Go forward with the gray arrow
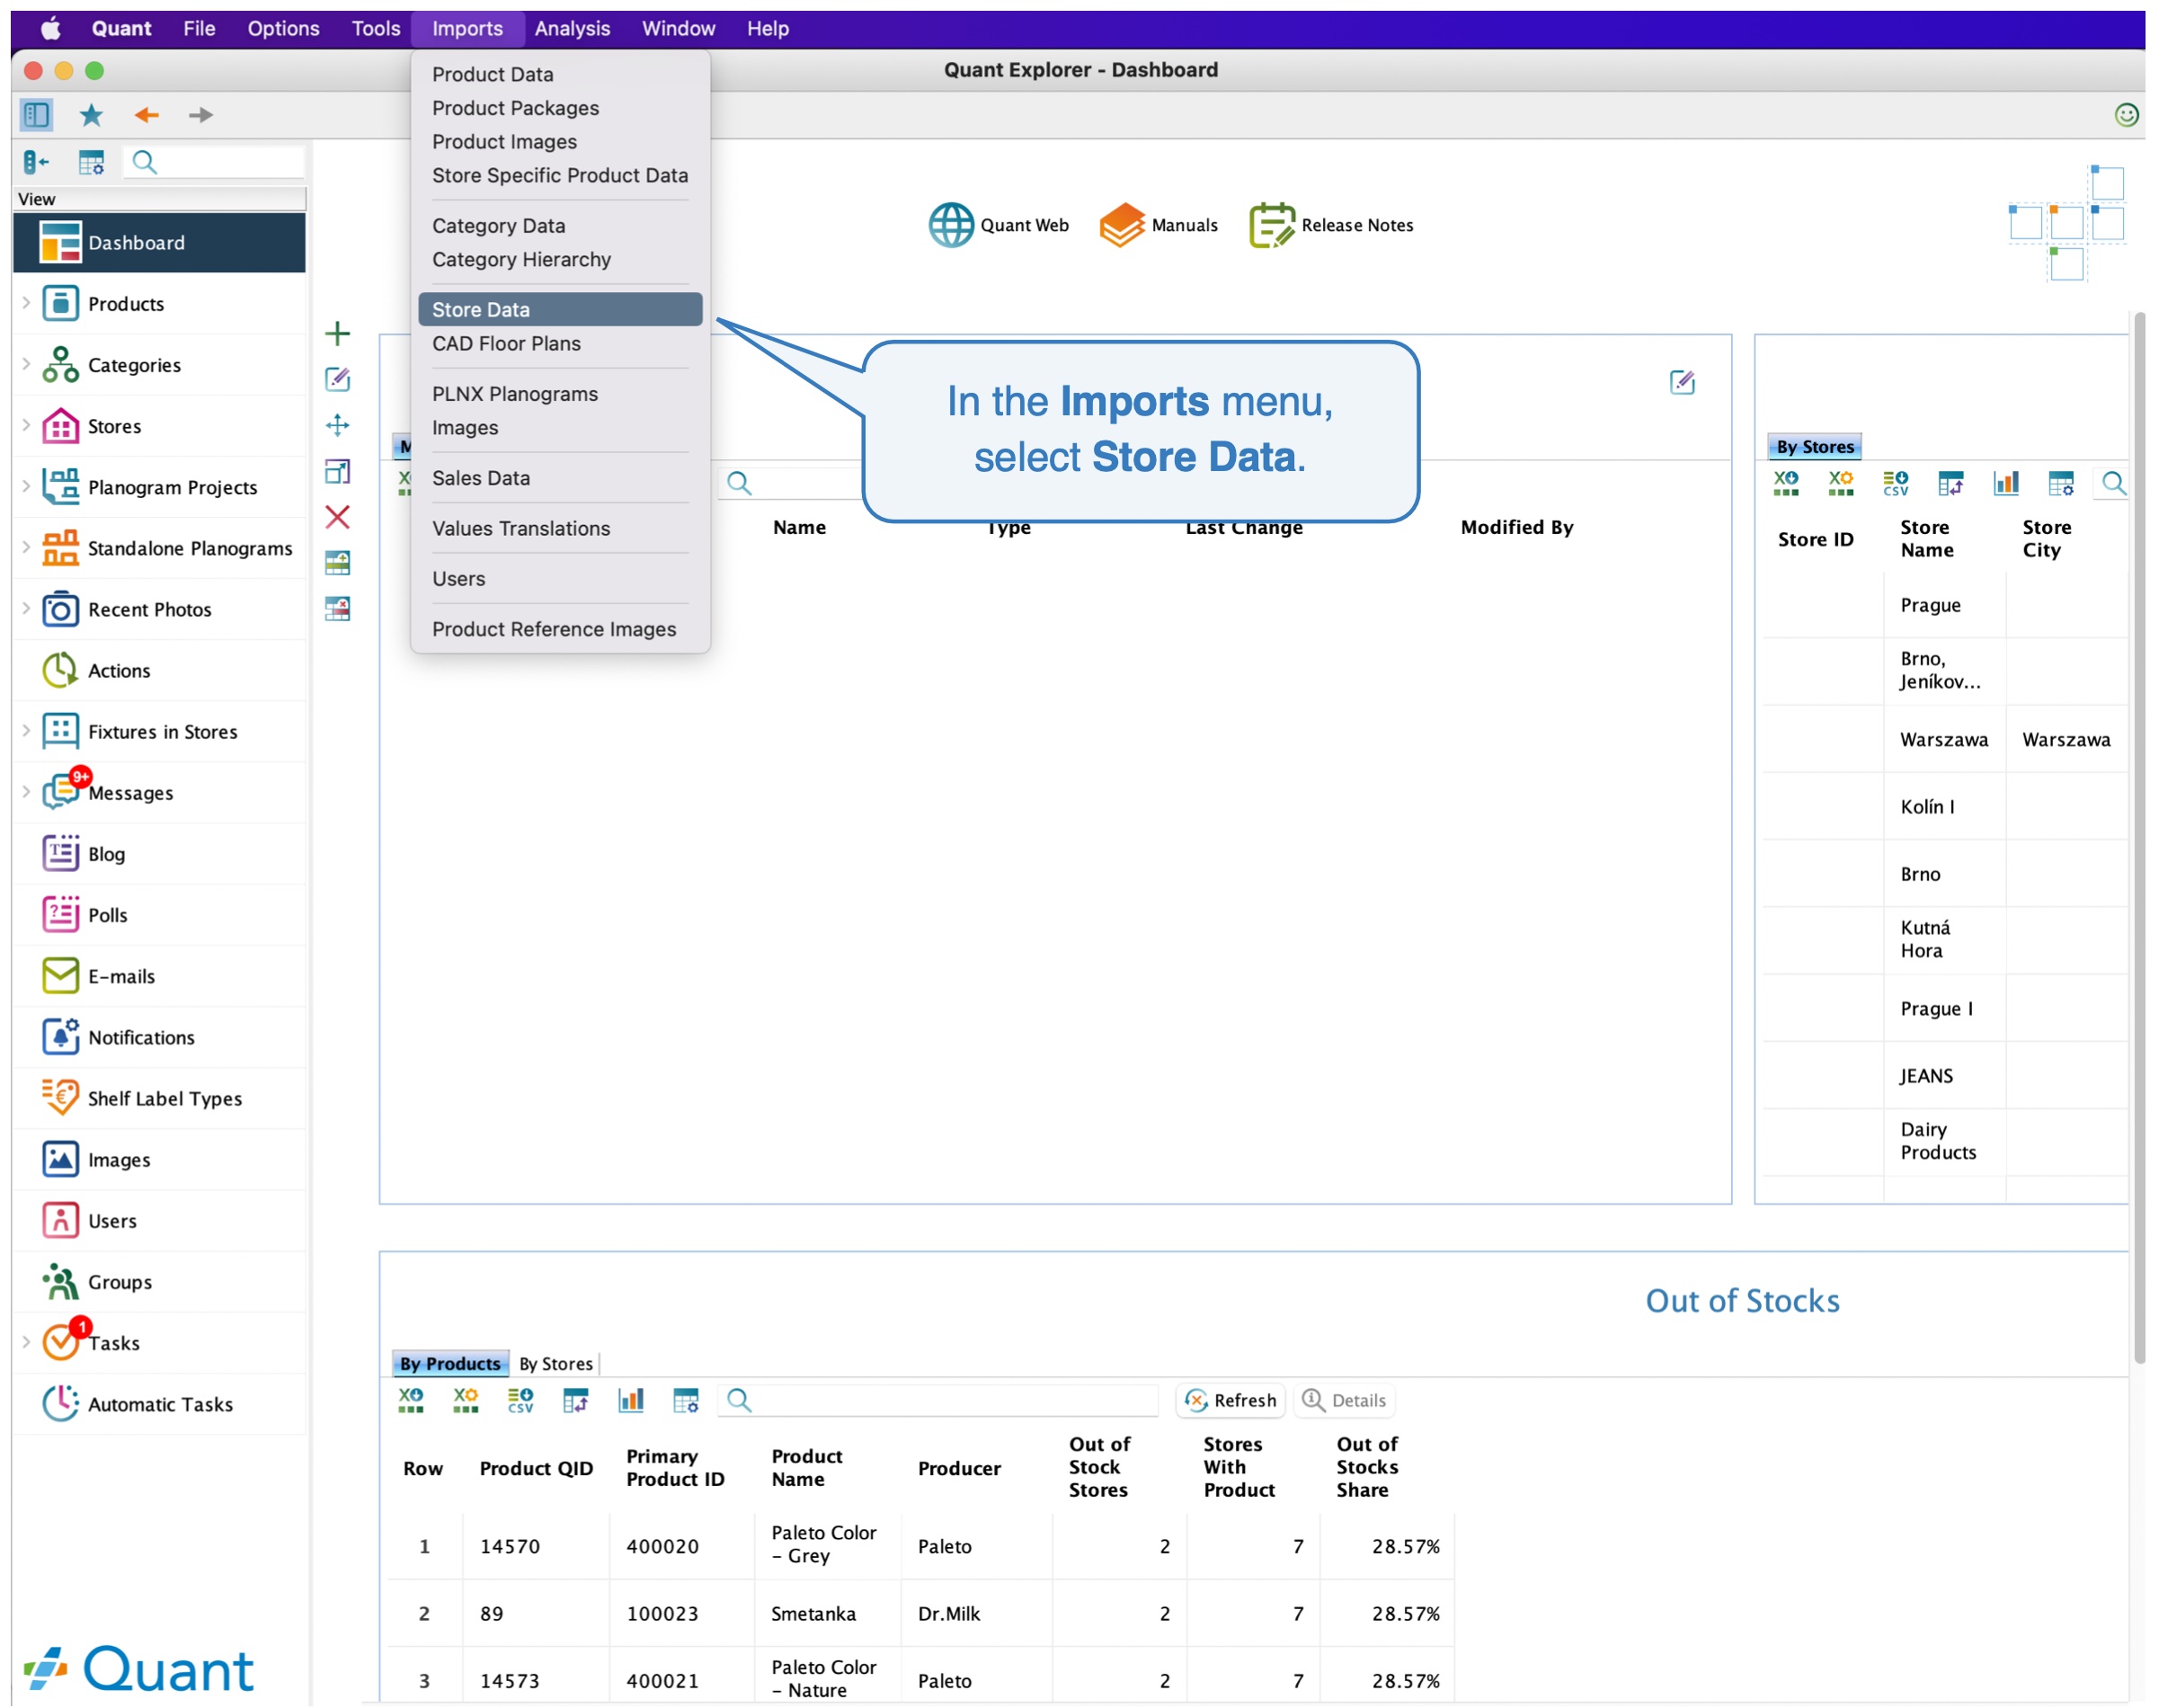This screenshot has height=1708, width=2159. [x=200, y=115]
